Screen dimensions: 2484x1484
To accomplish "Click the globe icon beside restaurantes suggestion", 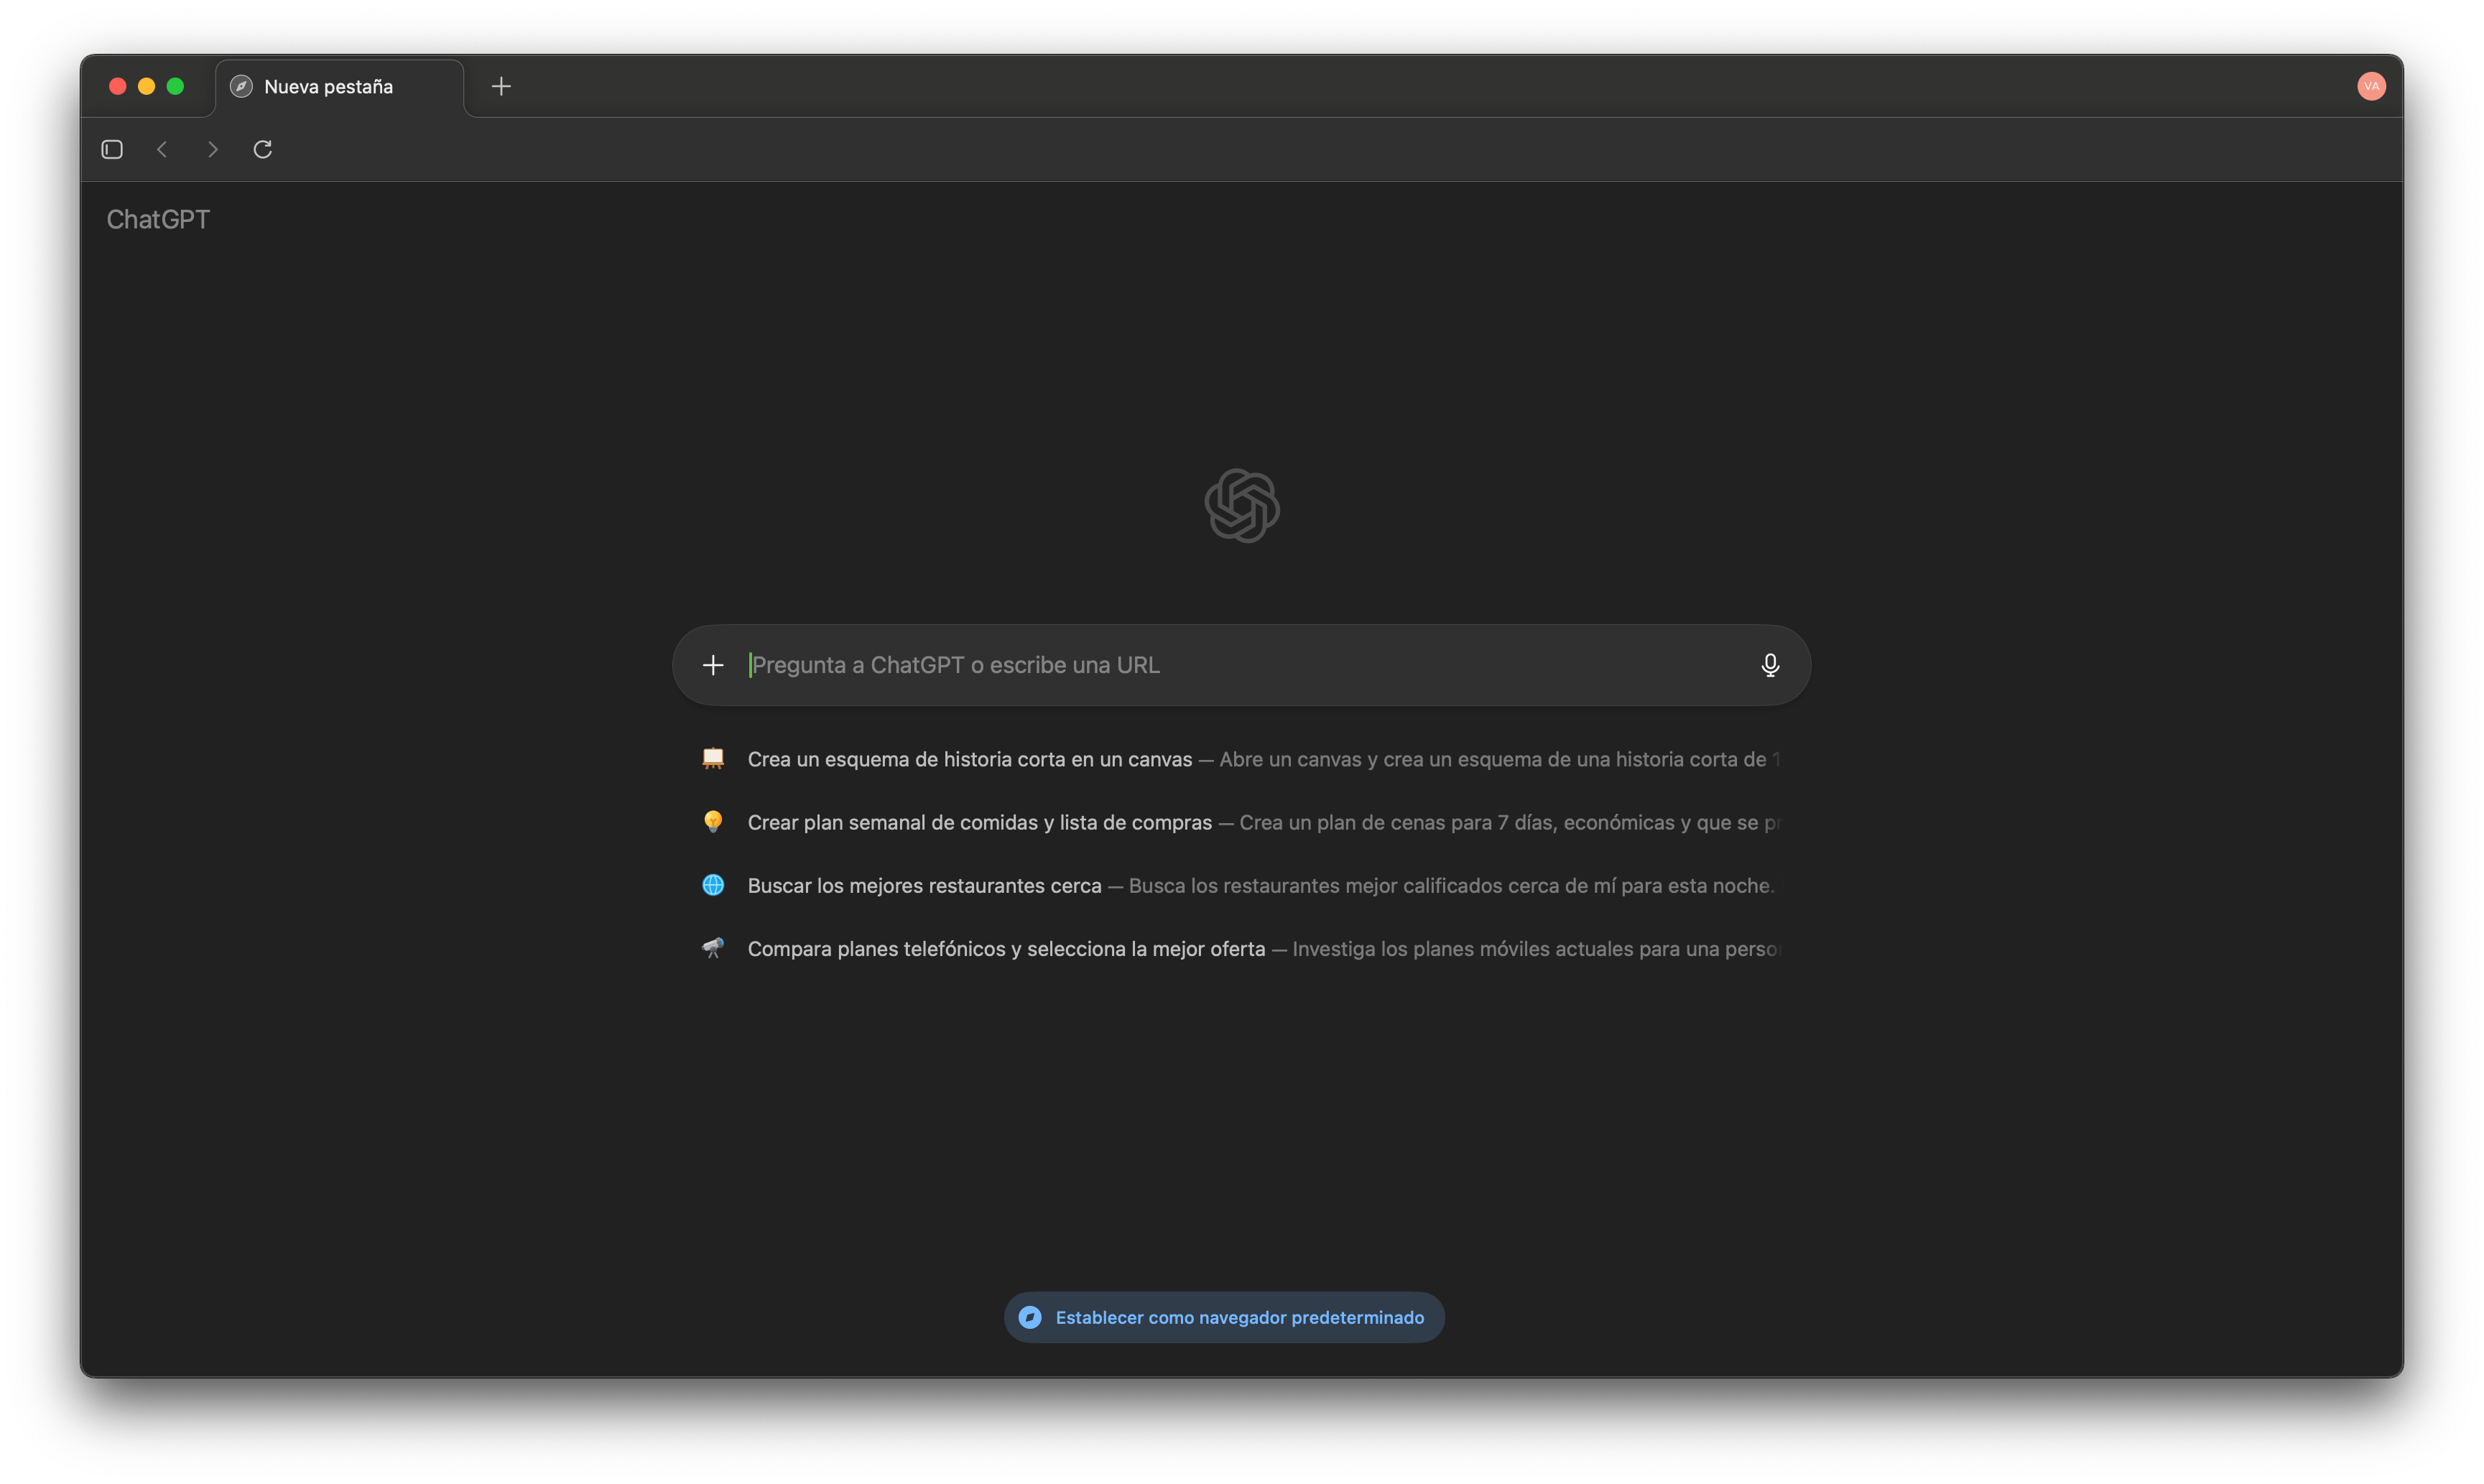I will 713,885.
